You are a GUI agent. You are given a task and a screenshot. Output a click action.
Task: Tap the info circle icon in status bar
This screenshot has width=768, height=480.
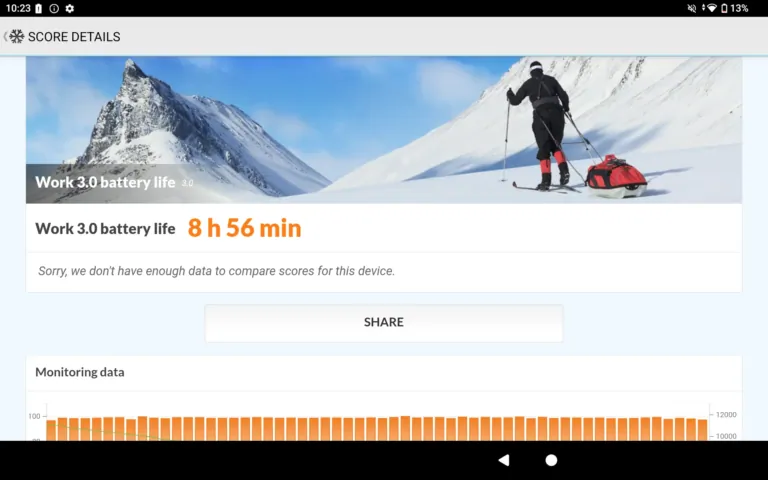click(54, 8)
